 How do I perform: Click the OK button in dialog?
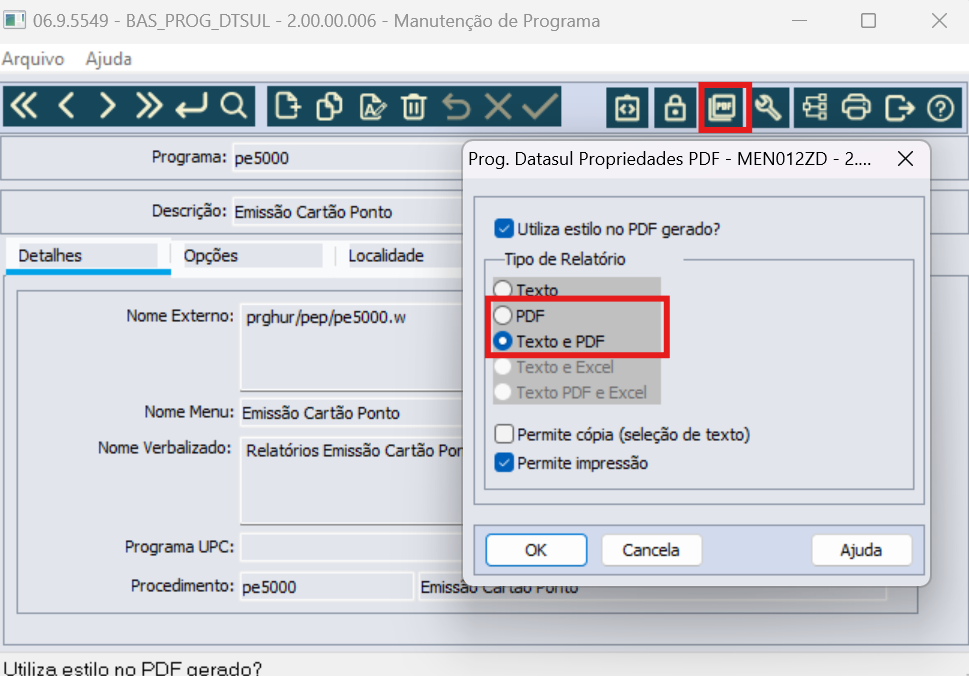(536, 550)
